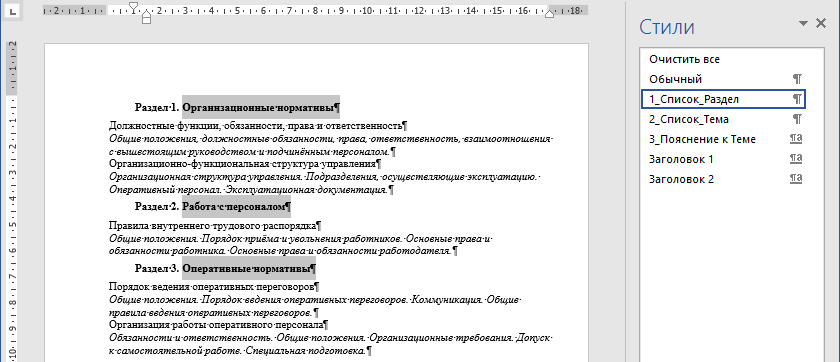Screen dimensions: 840x362
Task: Click line 'Правила внутреннего трудового распорядка'
Action: [212, 227]
